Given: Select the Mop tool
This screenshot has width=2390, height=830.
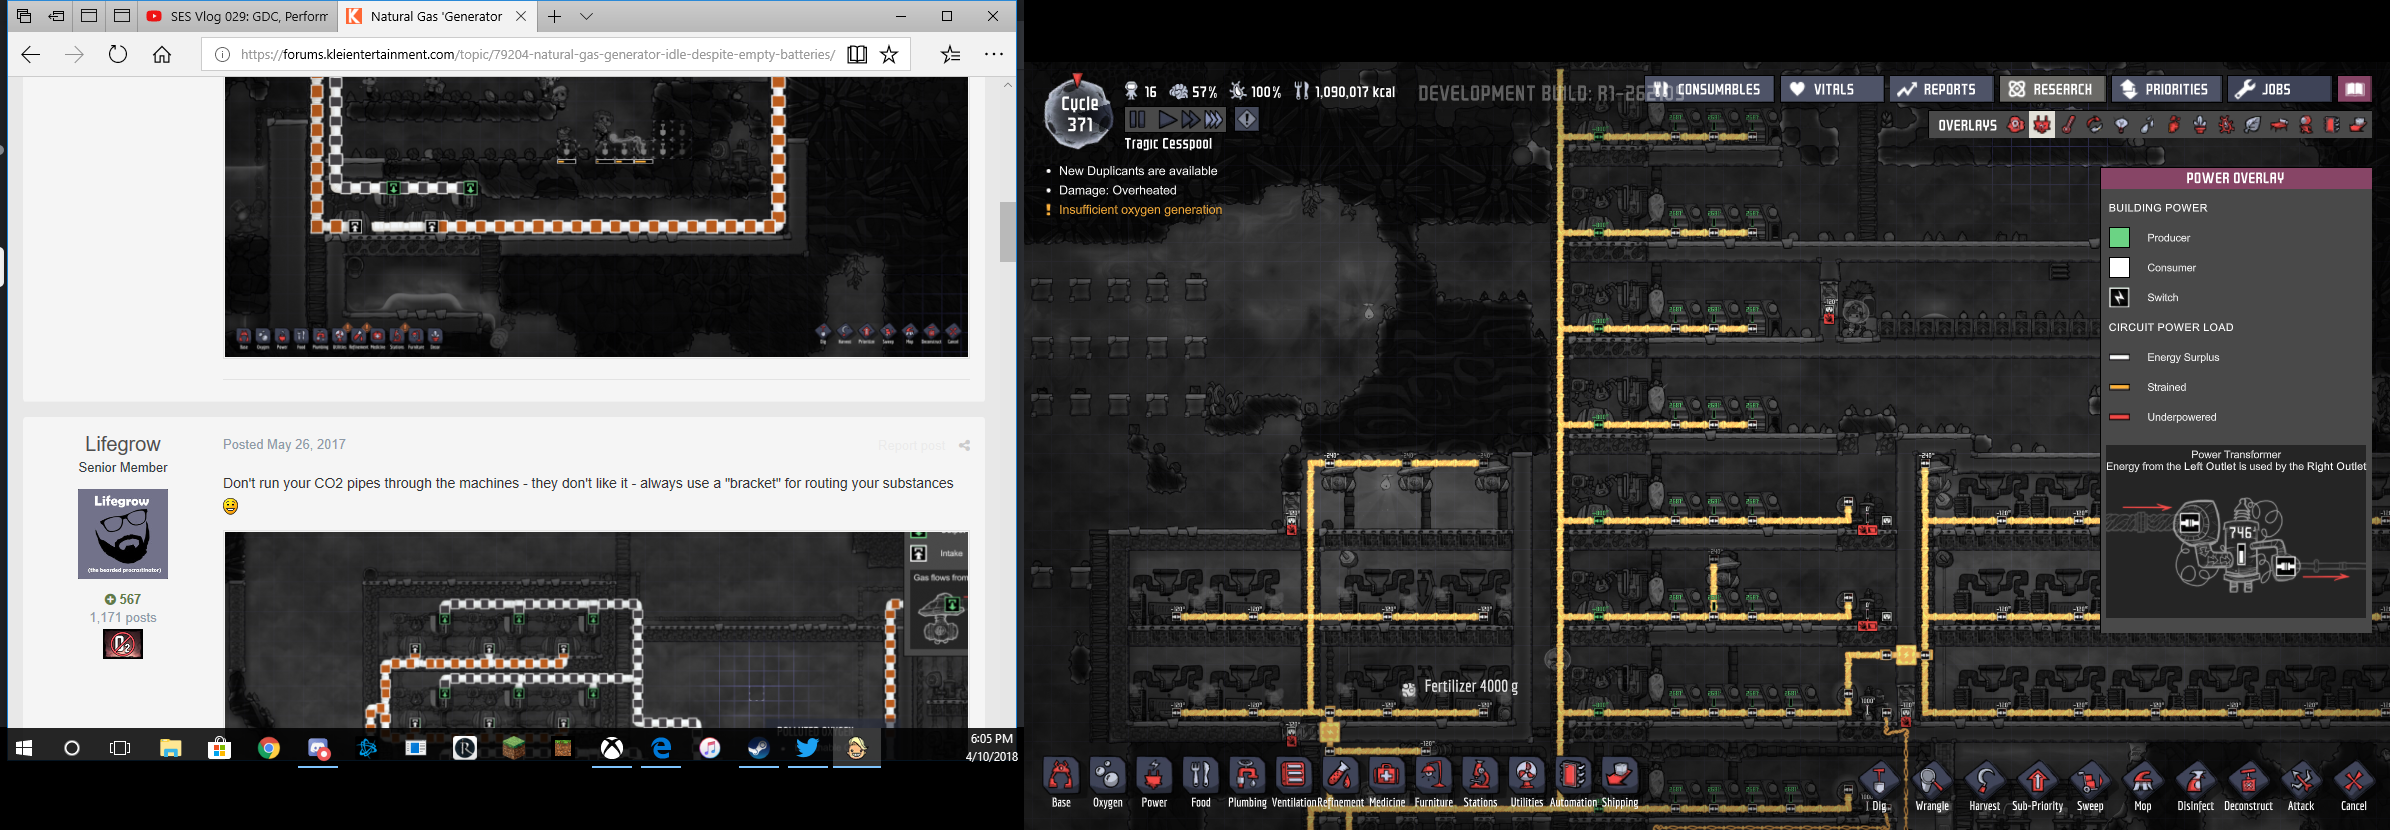Looking at the screenshot, I should [2142, 783].
